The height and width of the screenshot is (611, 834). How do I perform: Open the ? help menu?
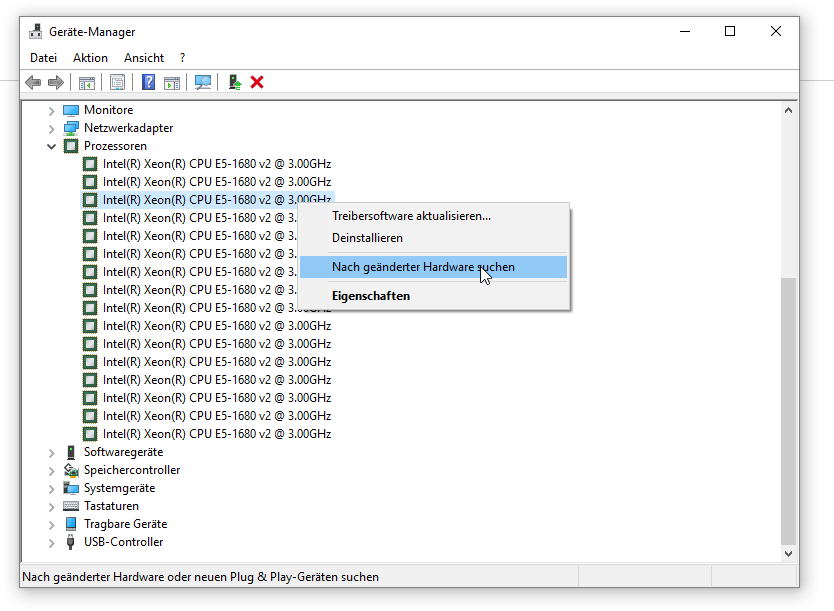point(182,57)
